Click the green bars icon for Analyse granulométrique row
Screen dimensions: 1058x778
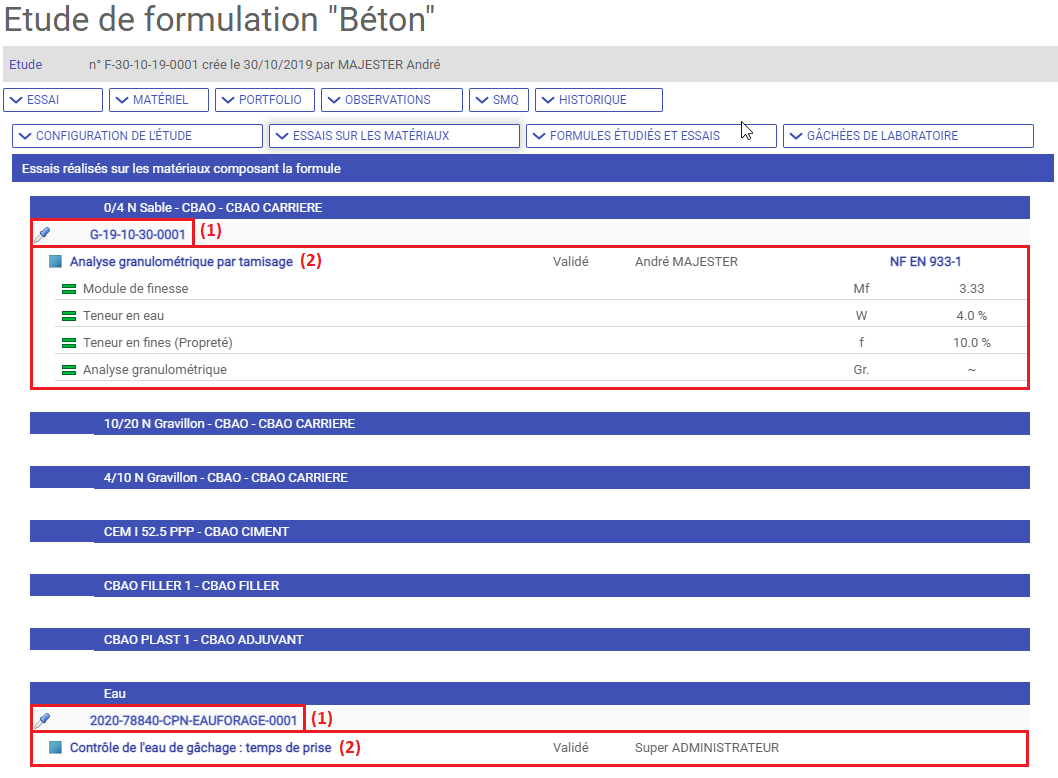click(x=69, y=370)
